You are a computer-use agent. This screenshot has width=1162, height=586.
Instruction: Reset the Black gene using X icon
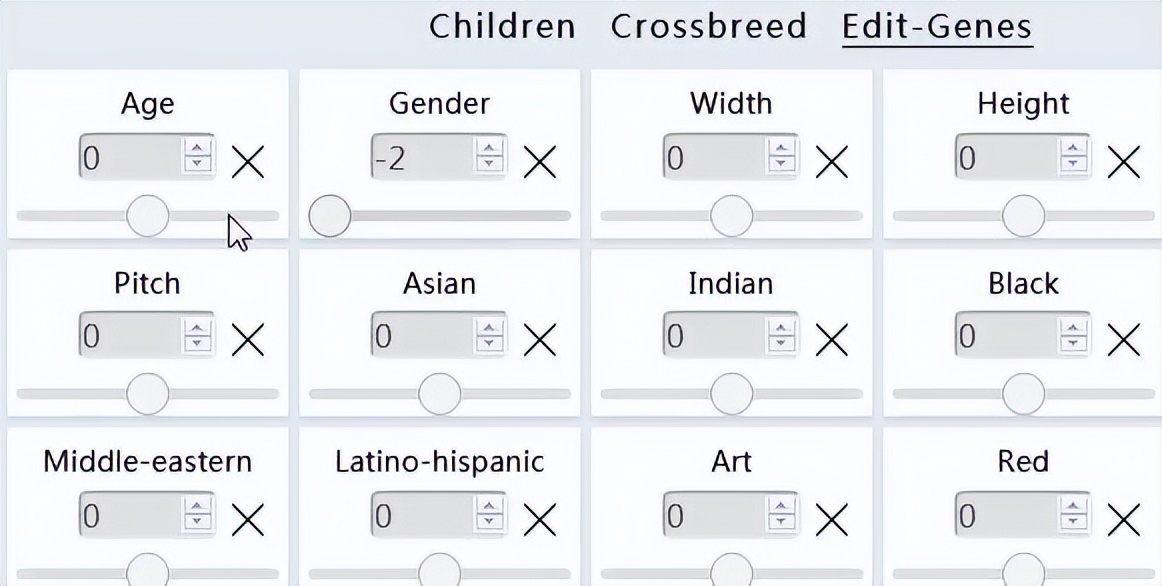(1124, 339)
